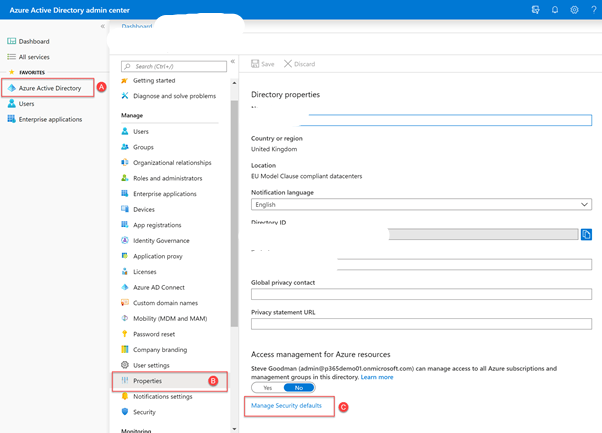The height and width of the screenshot is (433, 602).
Task: Copy the Directory ID
Action: click(586, 234)
